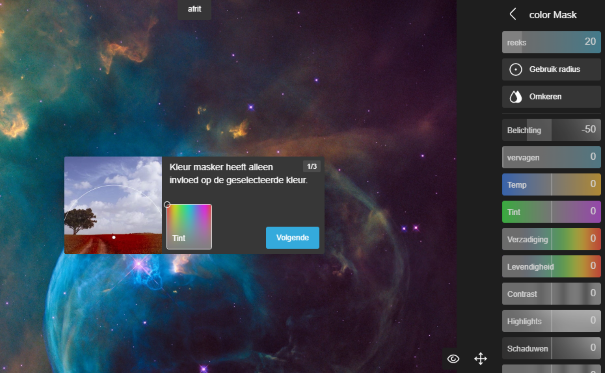Click the Gebruik radius circle icon

pyautogui.click(x=515, y=69)
